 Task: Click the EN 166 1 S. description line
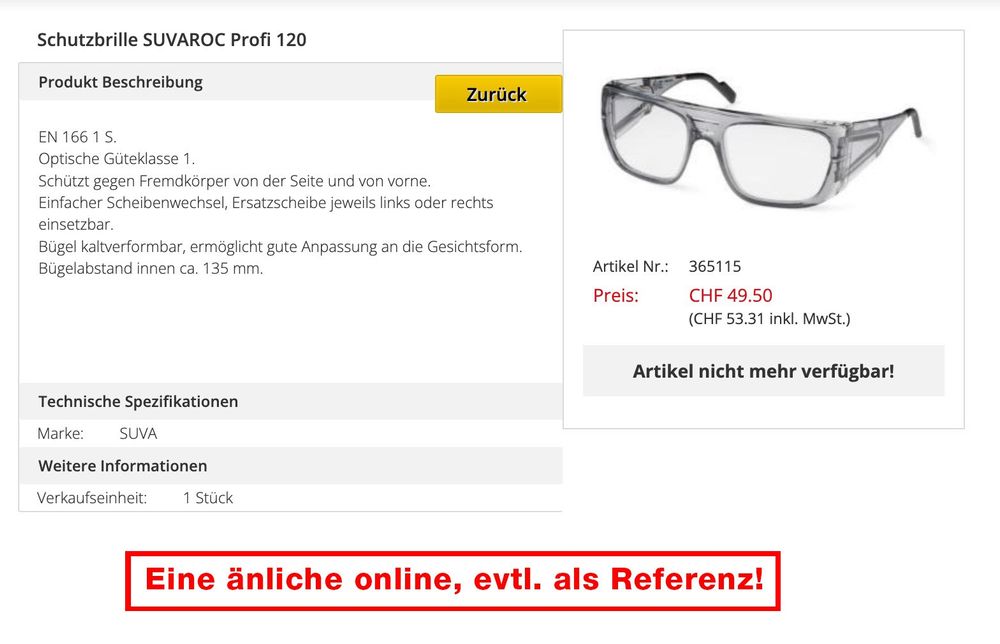pos(77,137)
